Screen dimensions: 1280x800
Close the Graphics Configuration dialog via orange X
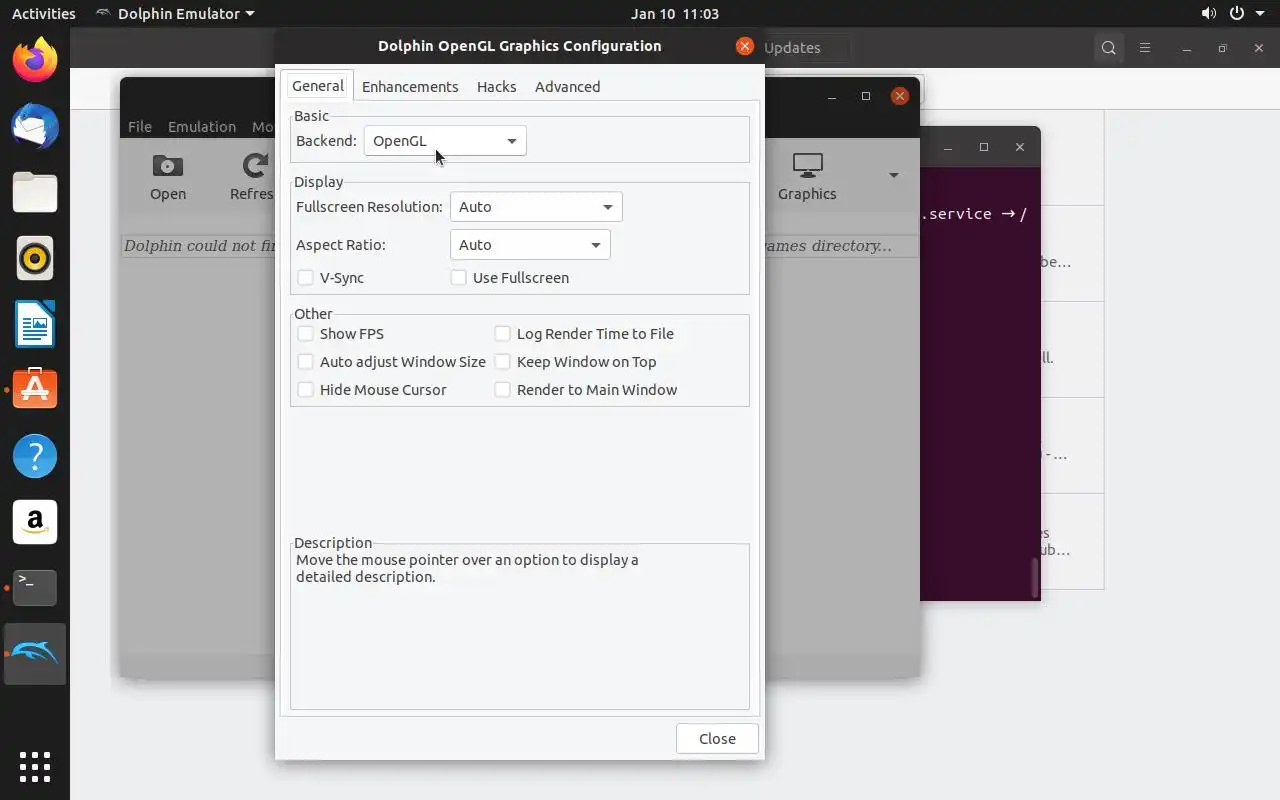pos(744,46)
